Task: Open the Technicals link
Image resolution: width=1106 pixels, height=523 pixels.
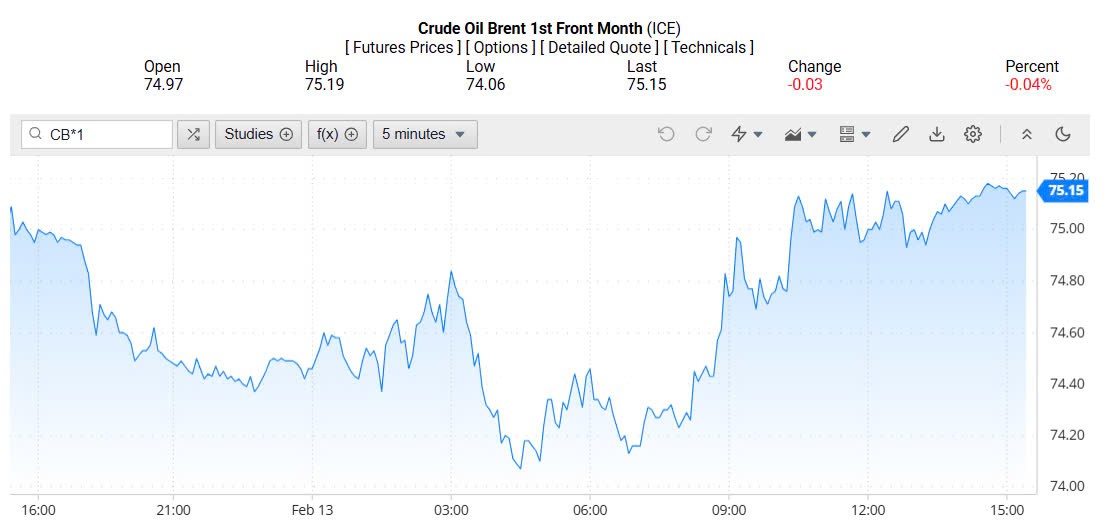Action: [710, 47]
